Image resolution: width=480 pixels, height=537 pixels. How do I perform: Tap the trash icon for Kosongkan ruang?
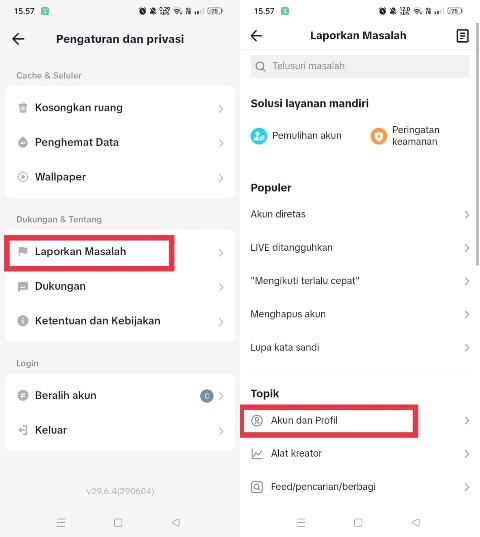click(x=23, y=108)
